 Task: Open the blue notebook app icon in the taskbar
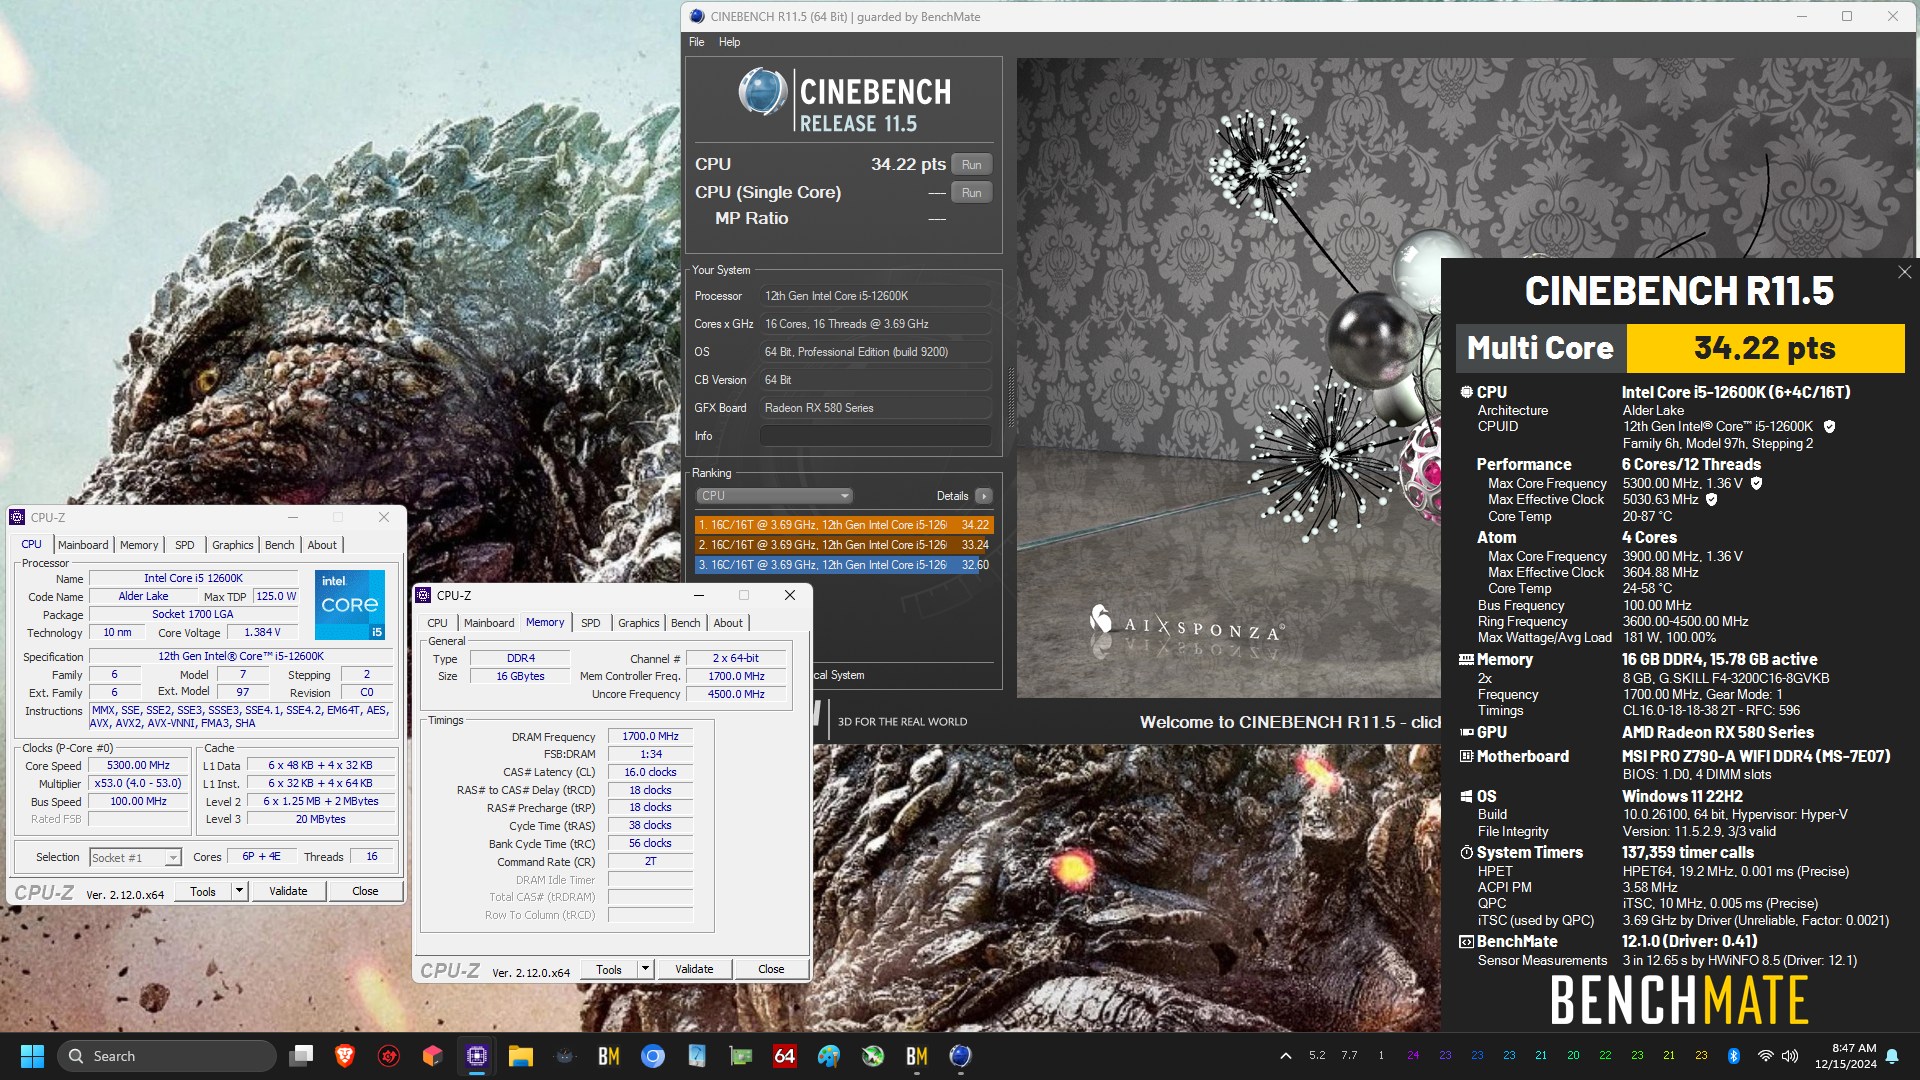tap(697, 1056)
